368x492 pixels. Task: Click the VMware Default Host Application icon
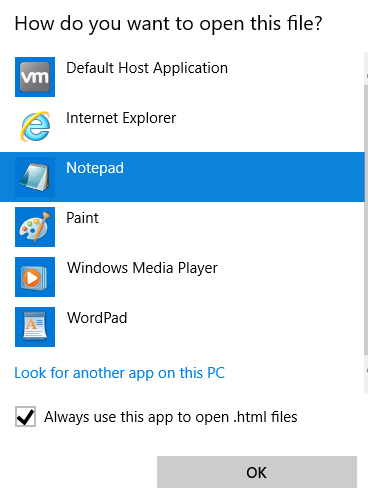(35, 77)
